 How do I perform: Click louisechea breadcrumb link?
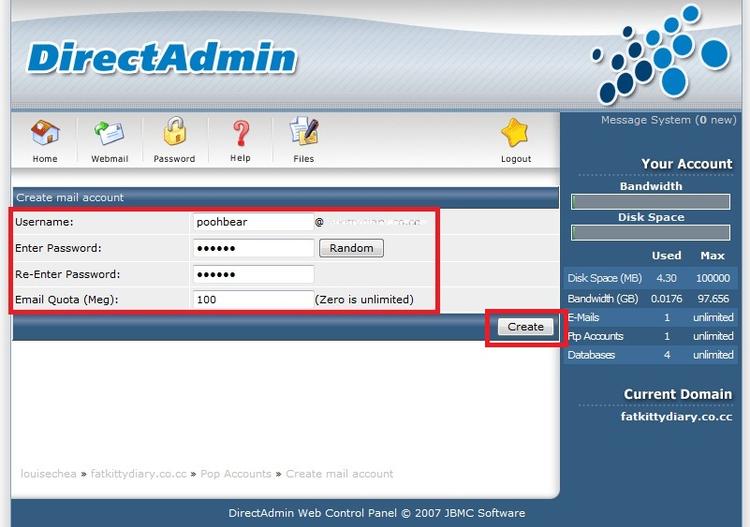(48, 474)
